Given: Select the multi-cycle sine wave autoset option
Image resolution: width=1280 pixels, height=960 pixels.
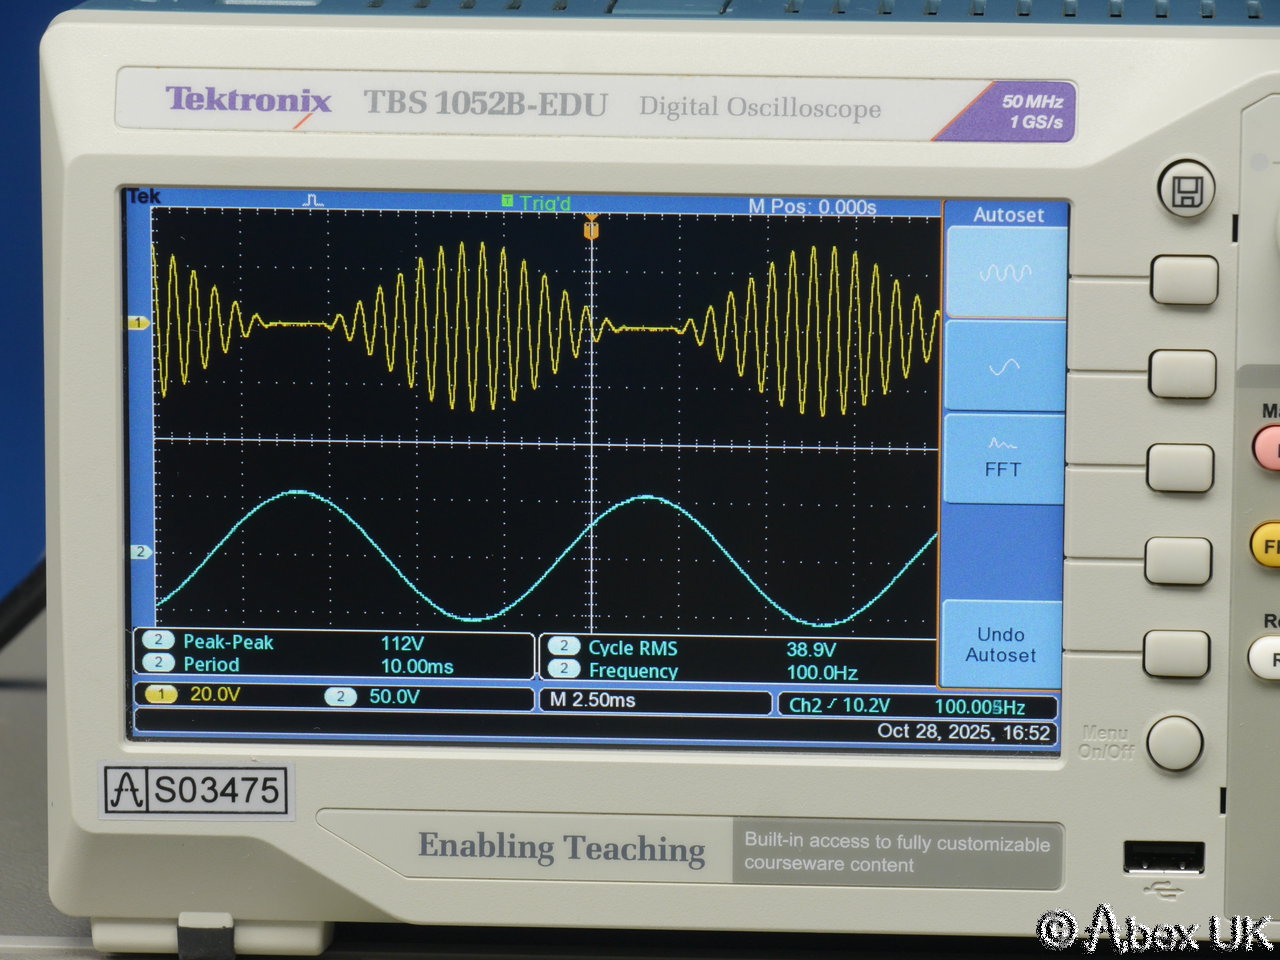Looking at the screenshot, I should 1004,273.
